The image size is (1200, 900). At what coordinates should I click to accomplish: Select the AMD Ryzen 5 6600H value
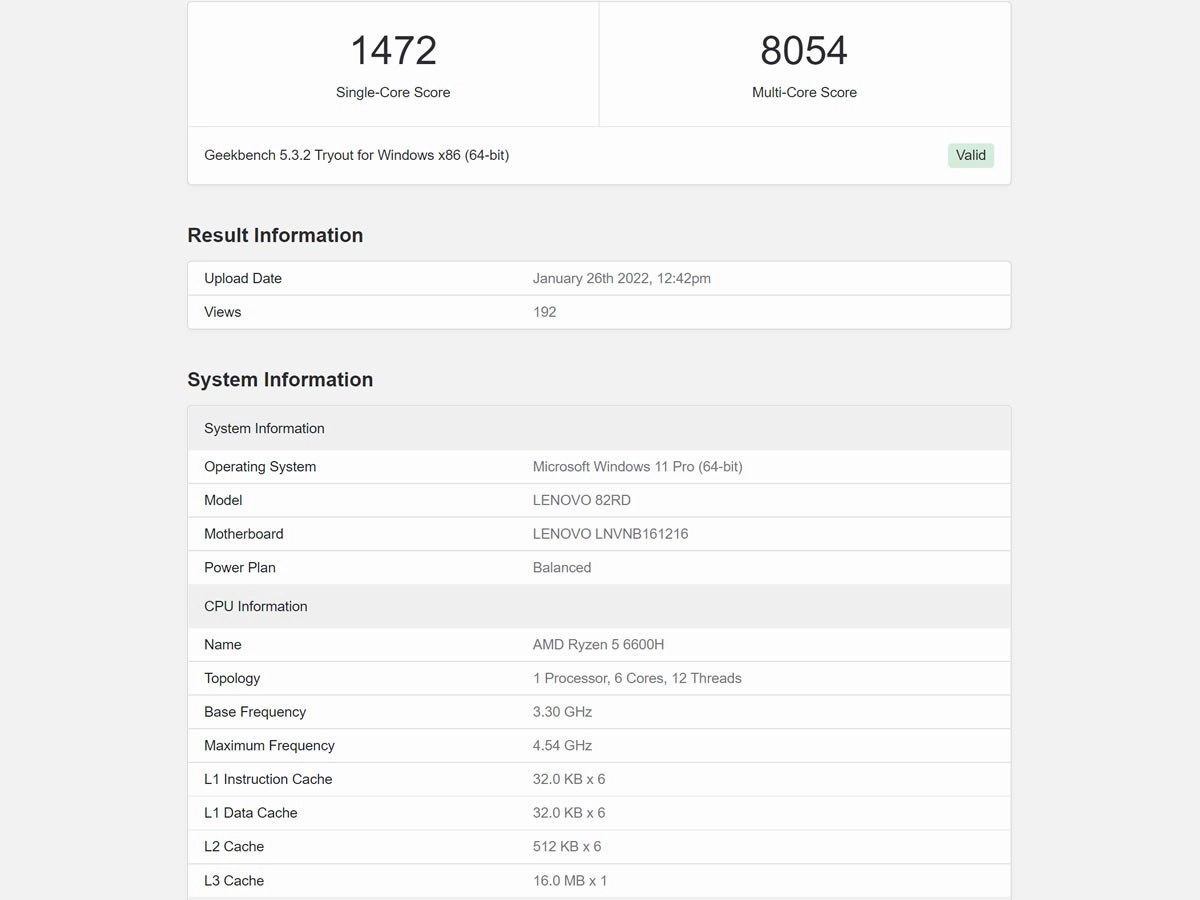pyautogui.click(x=598, y=644)
